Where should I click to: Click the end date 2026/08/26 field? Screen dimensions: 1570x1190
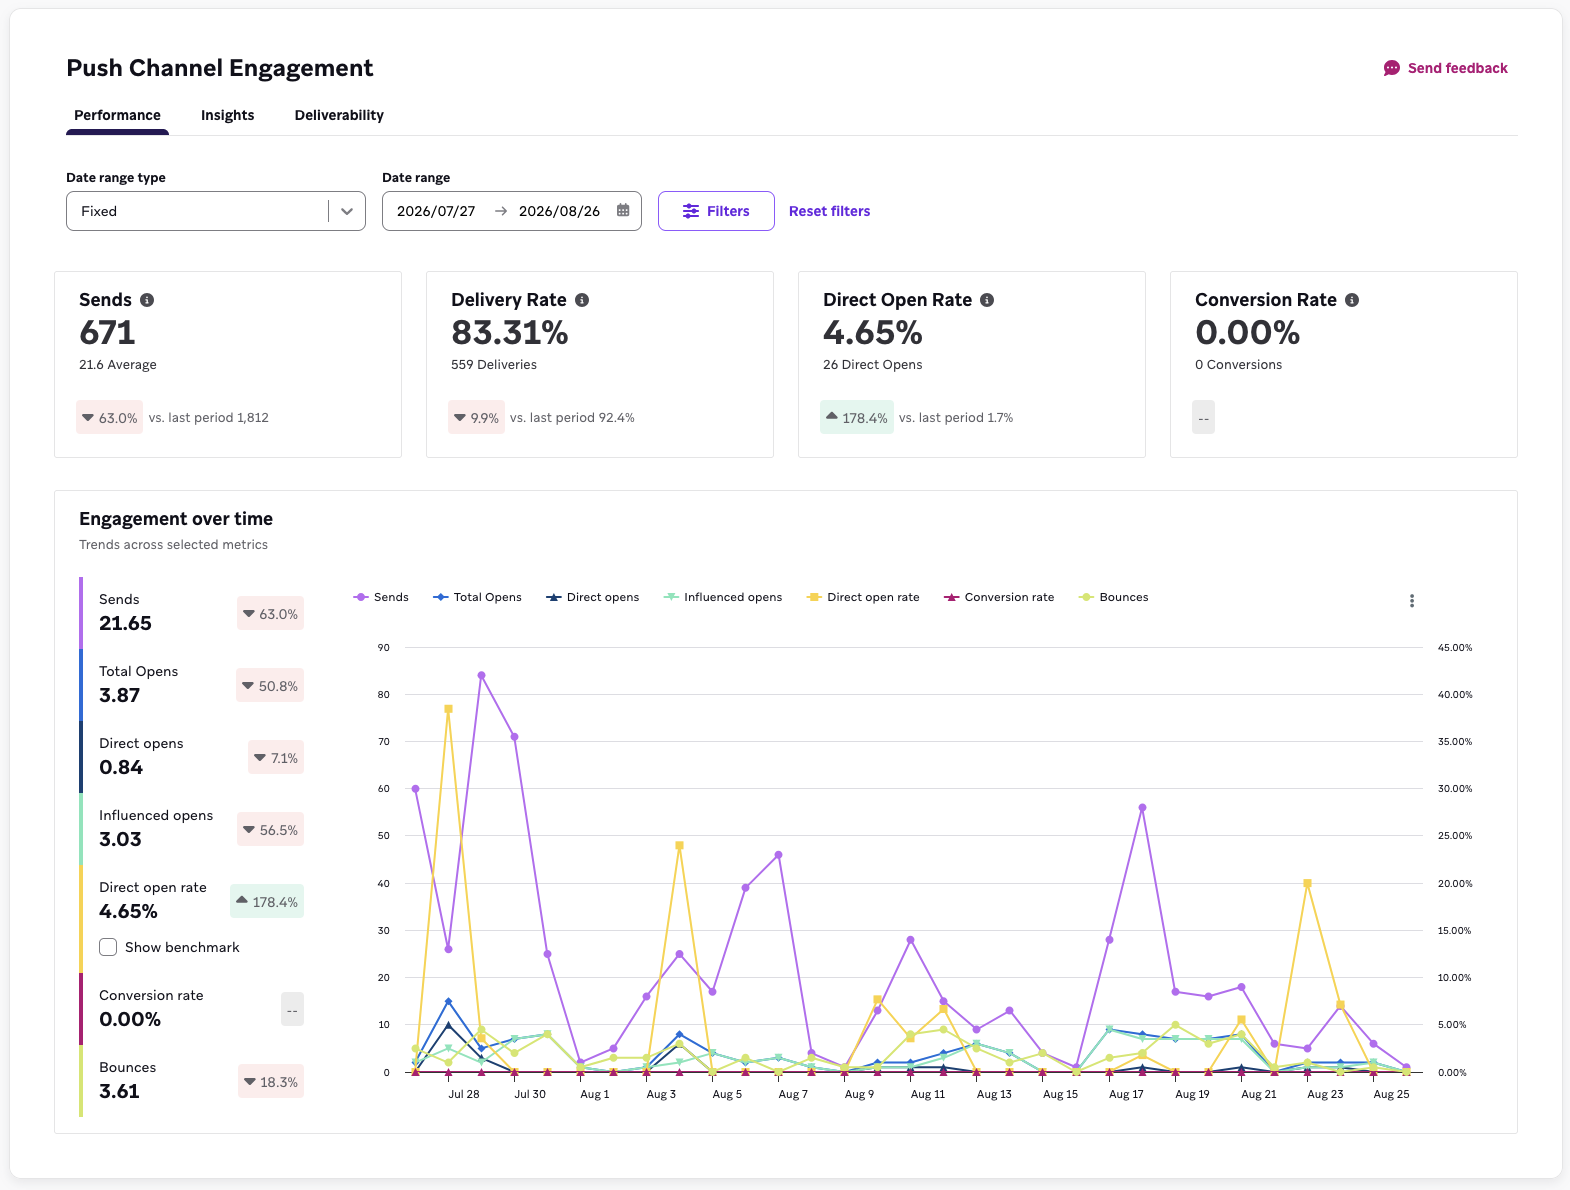click(559, 211)
